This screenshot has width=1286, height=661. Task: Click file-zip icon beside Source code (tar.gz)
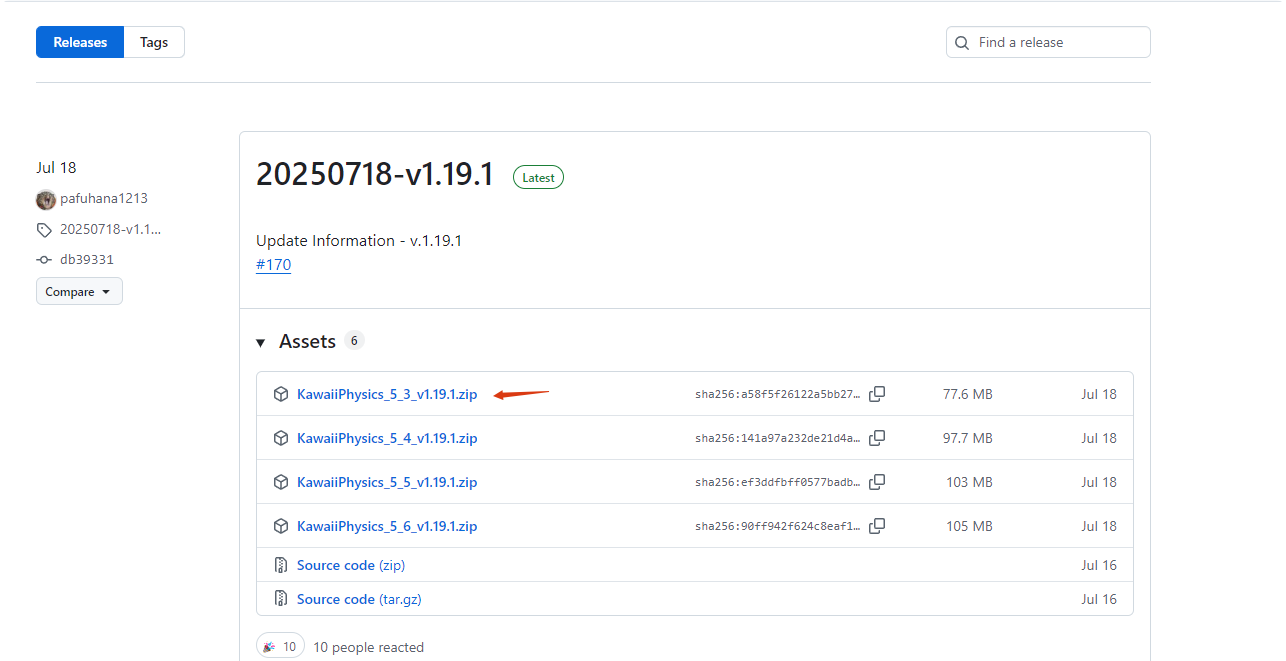[x=281, y=599]
